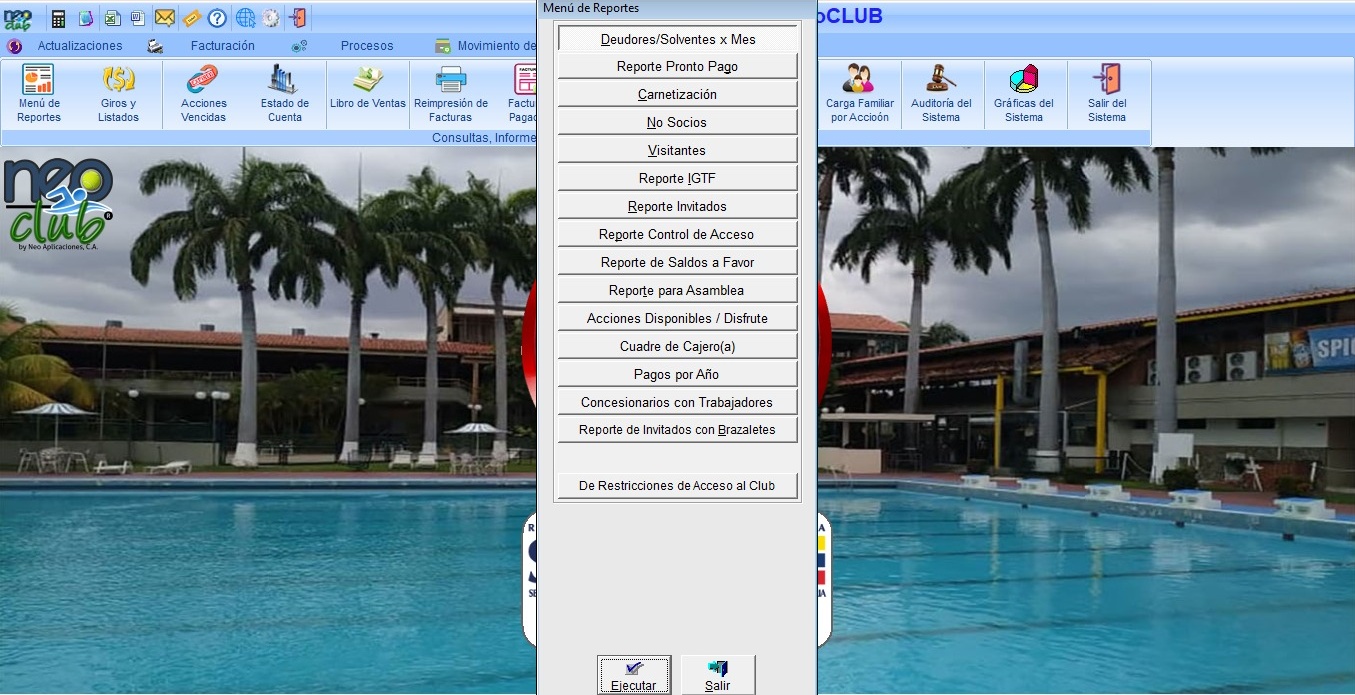The image size is (1355, 695).
Task: Open the help question mark icon
Action: point(217,18)
